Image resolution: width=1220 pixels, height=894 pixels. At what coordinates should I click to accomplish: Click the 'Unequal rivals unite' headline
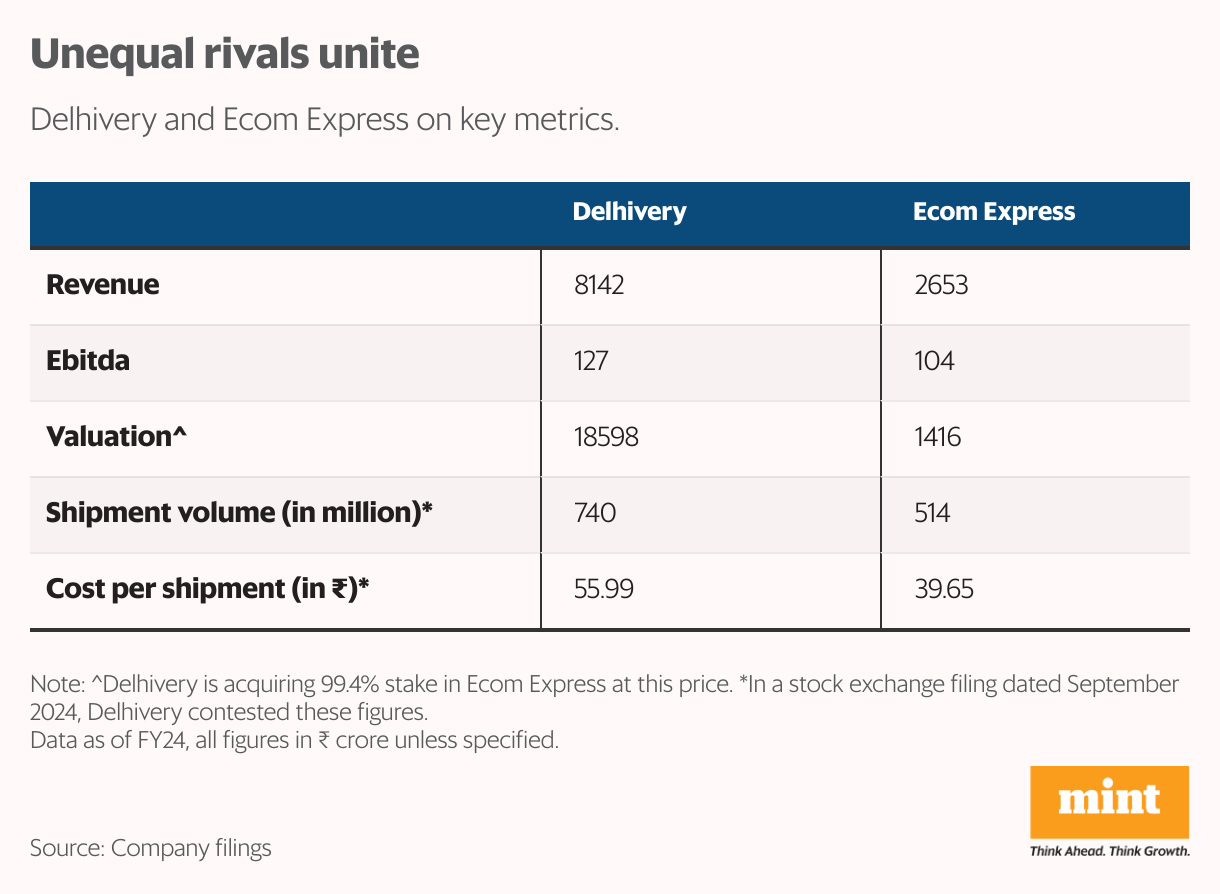coord(225,54)
